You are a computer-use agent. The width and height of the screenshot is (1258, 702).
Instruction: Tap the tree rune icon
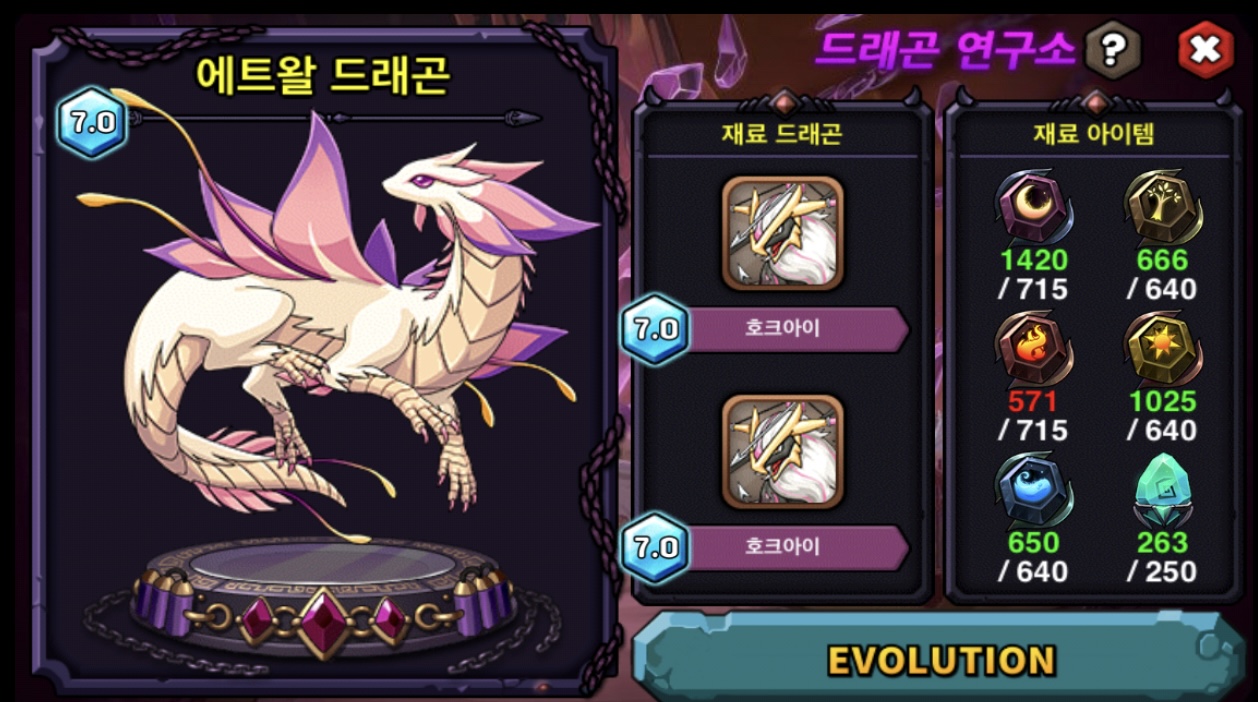[1162, 207]
